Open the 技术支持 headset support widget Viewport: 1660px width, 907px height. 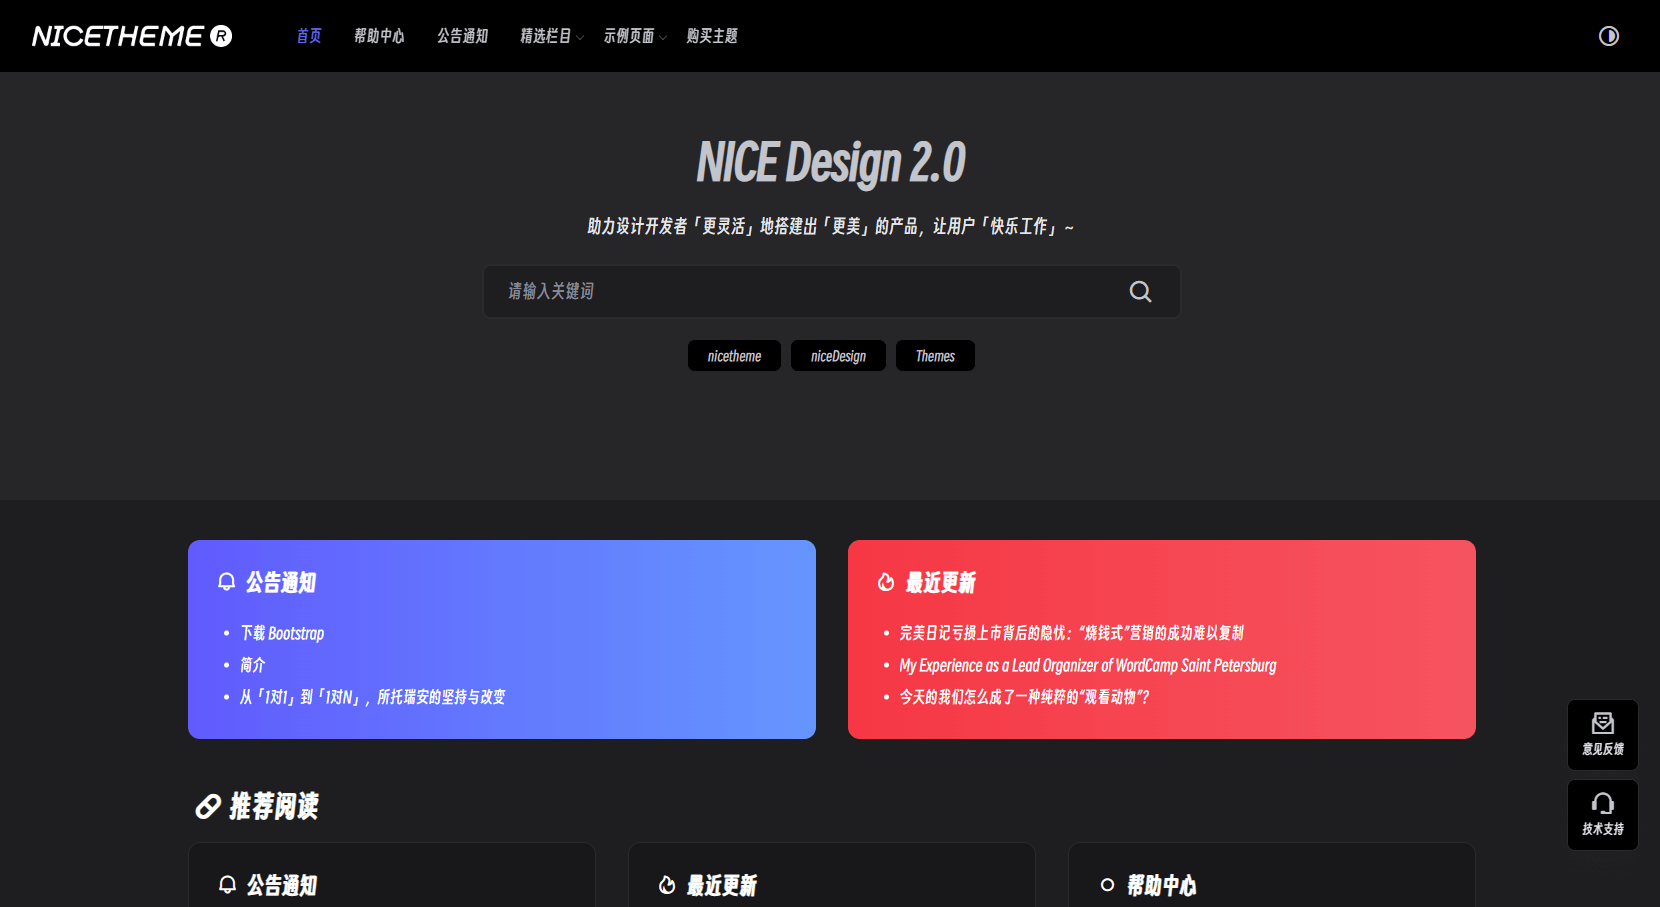tap(1602, 814)
